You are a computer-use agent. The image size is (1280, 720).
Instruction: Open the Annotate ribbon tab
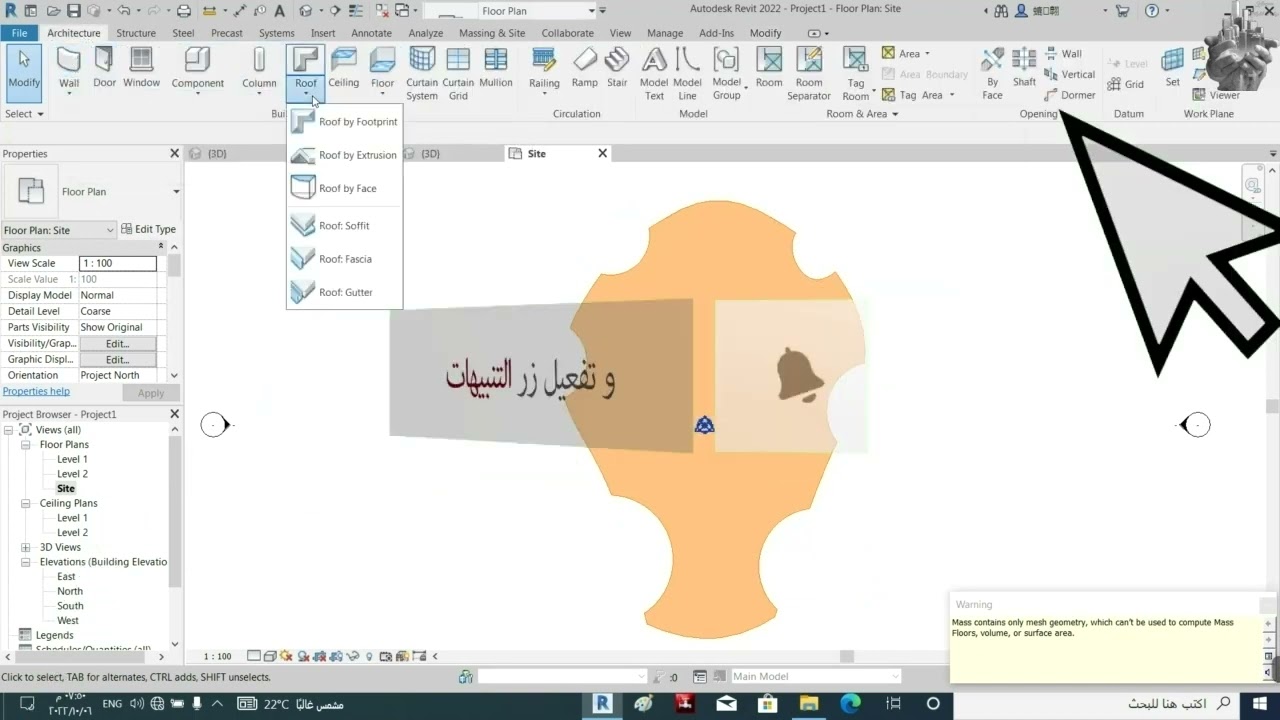(x=371, y=33)
